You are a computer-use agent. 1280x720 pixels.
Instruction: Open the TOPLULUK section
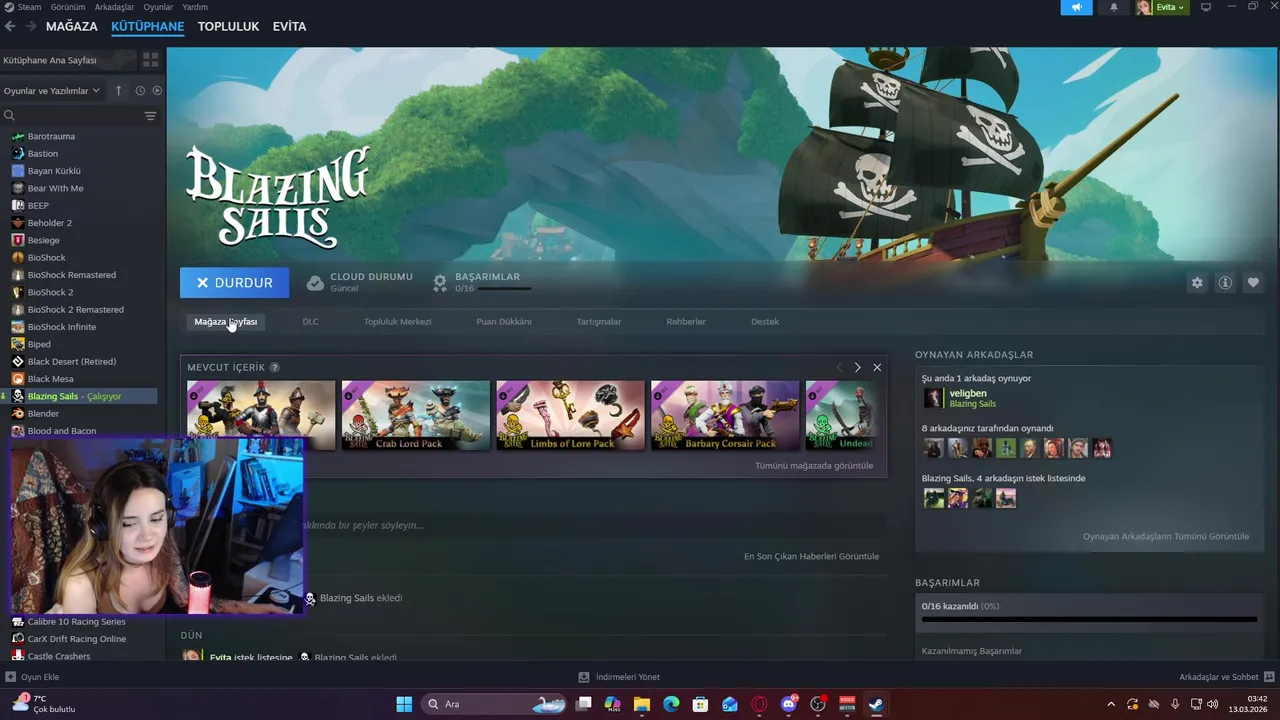pos(228,26)
